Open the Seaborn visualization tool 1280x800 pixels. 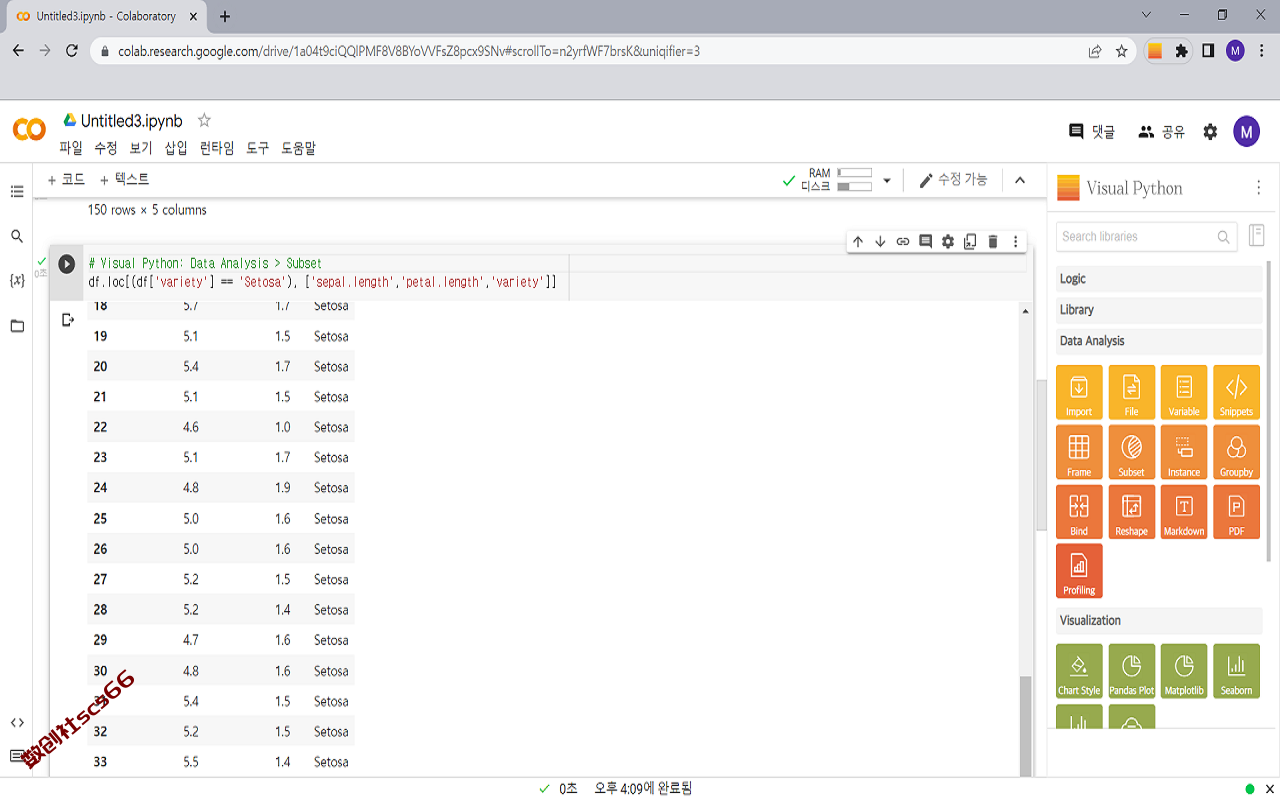1236,671
